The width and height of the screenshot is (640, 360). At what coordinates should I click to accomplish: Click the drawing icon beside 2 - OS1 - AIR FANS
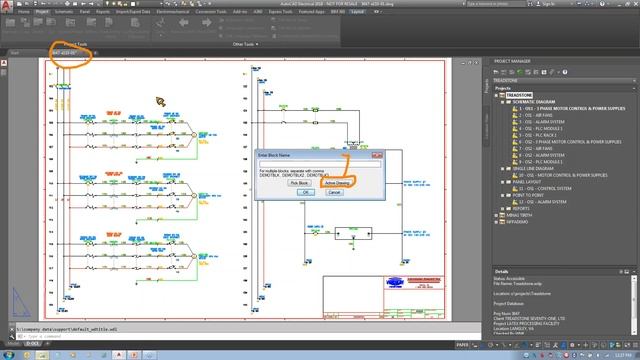[x=515, y=115]
